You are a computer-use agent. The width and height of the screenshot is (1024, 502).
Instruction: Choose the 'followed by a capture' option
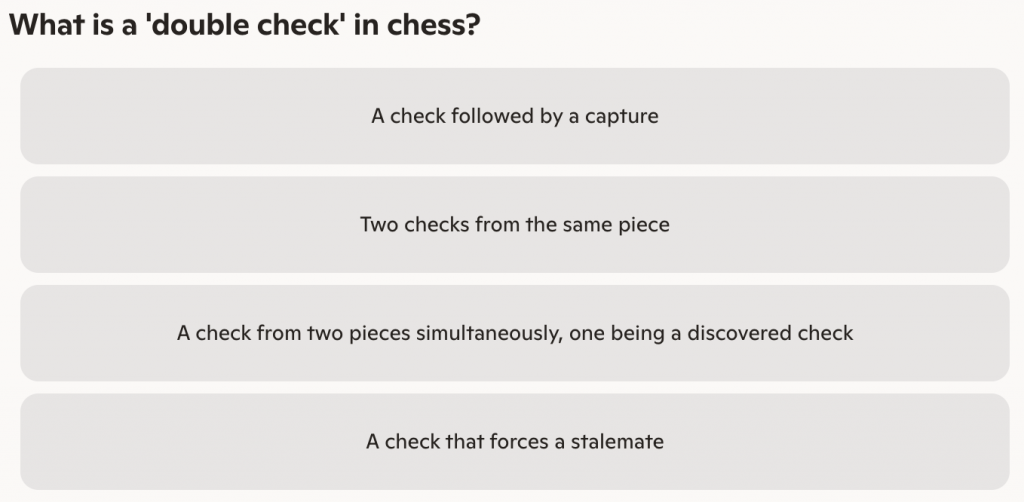(514, 116)
